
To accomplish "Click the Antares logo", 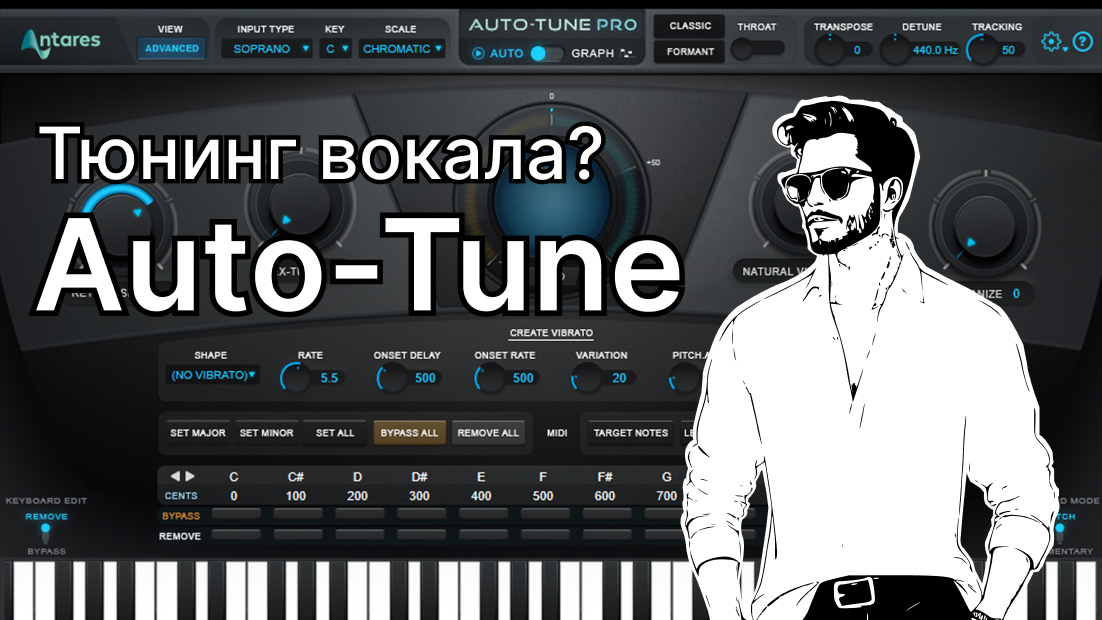I will [x=60, y=42].
